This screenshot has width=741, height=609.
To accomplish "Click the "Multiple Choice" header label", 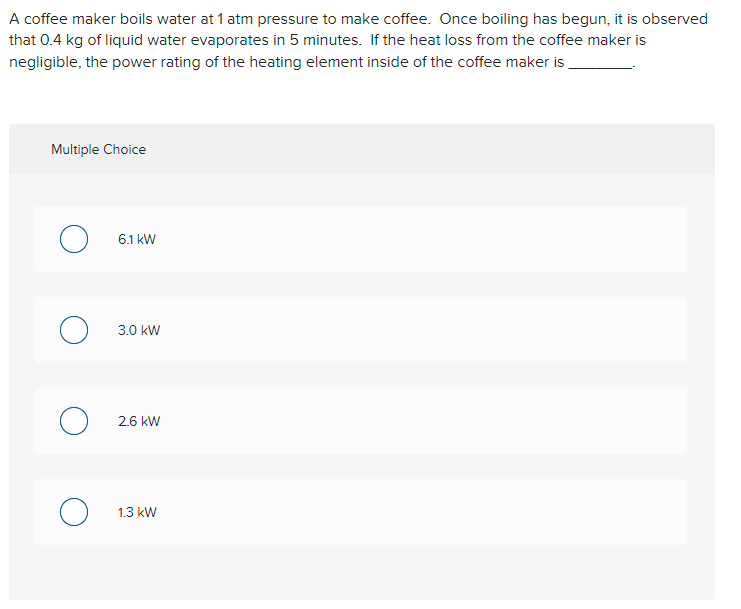I will (99, 149).
